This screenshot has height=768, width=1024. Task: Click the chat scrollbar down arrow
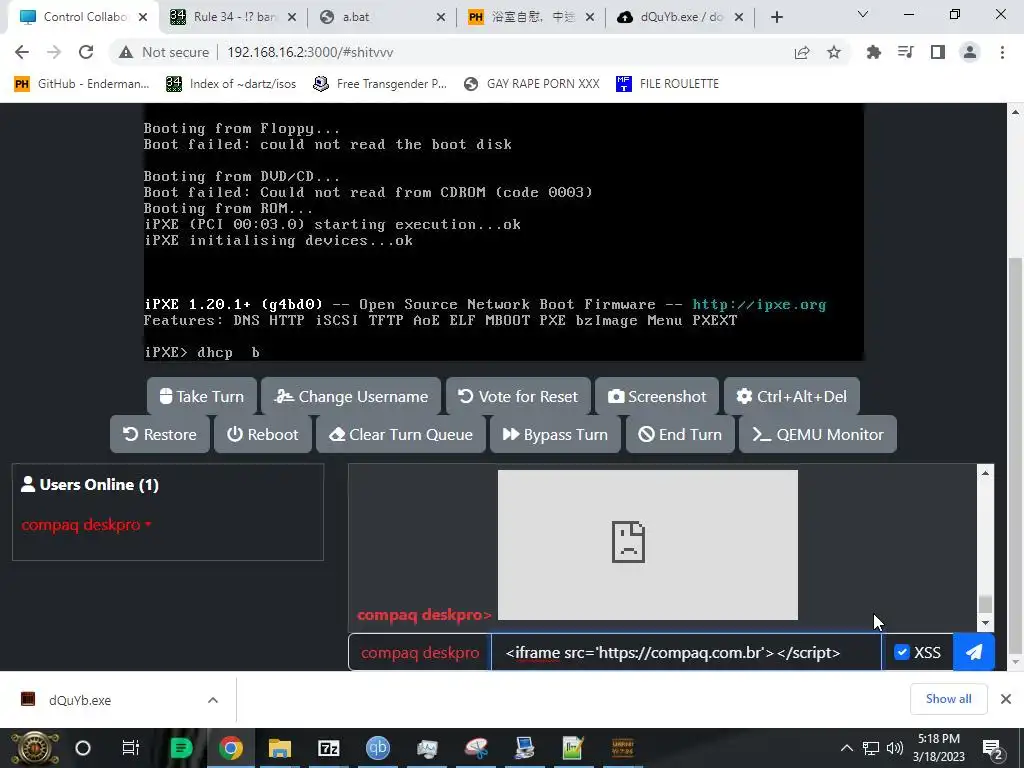click(x=985, y=623)
